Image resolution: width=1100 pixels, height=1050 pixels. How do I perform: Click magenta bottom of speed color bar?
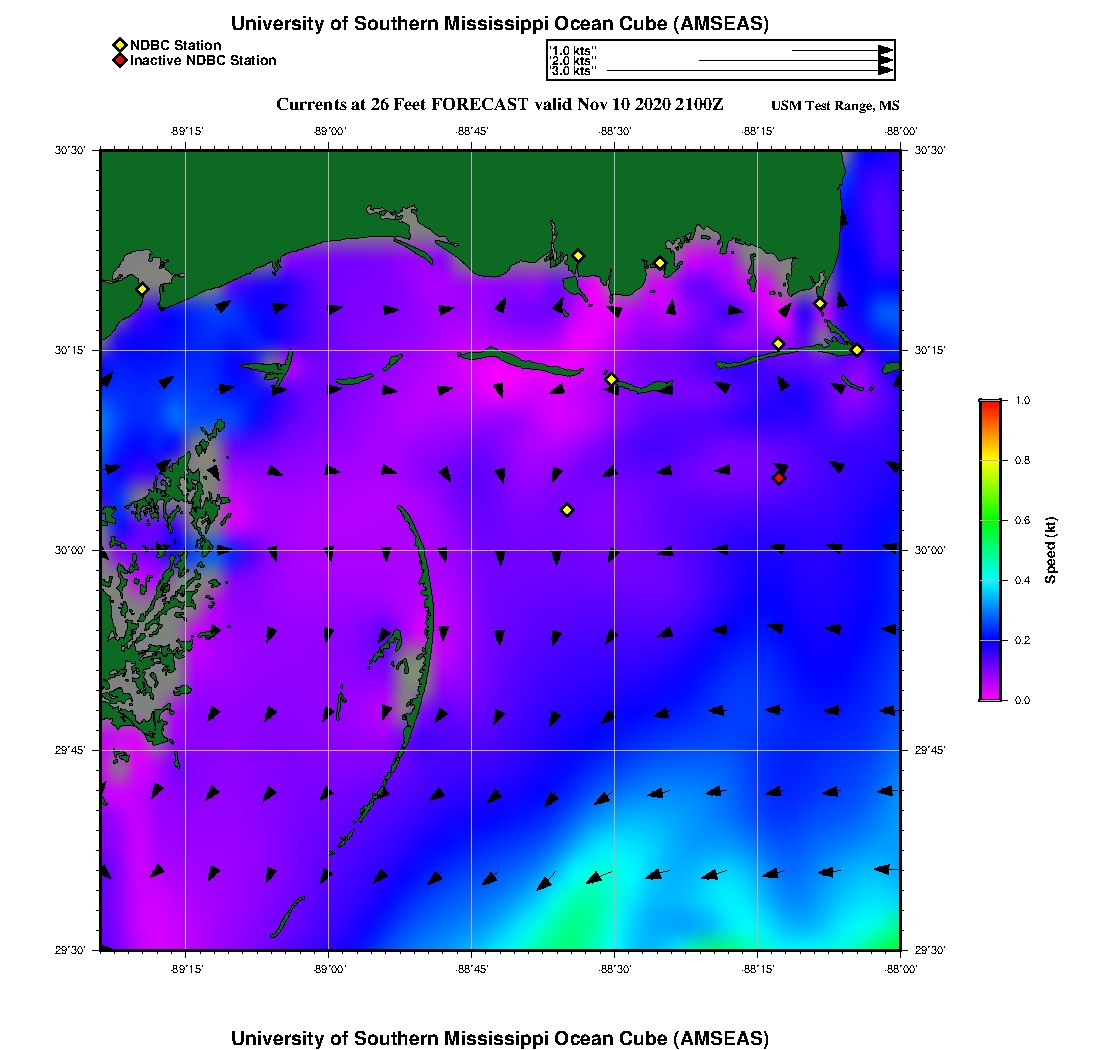(989, 694)
